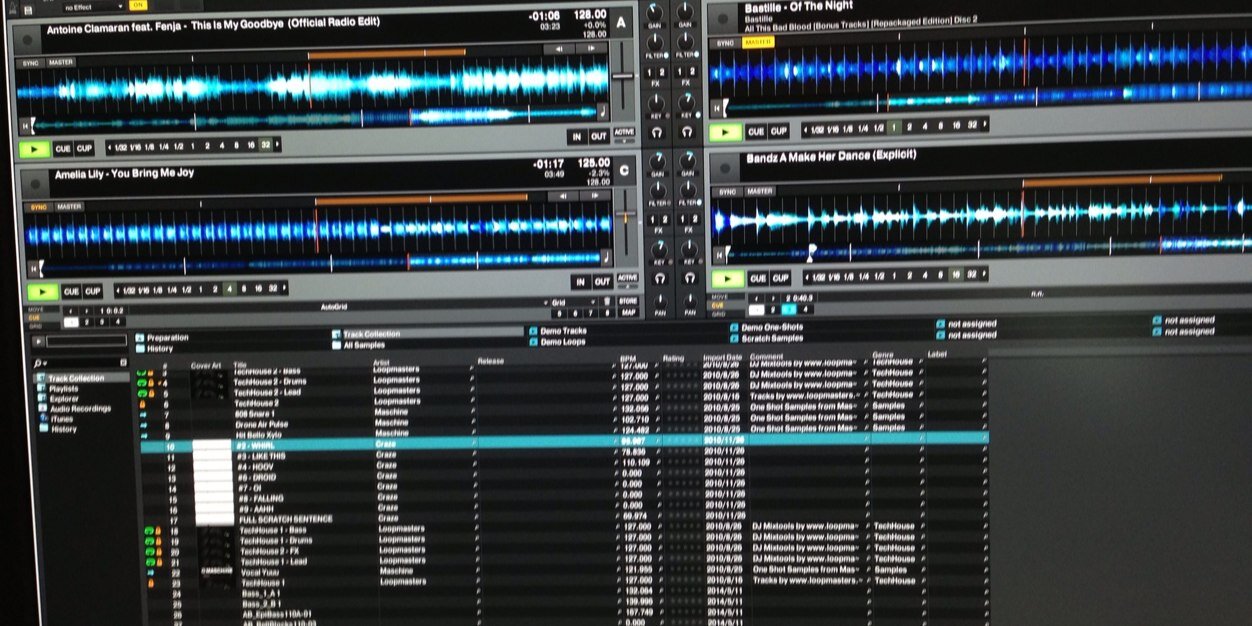Skip to track start on deck A
This screenshot has height=626, width=1252.
click(24, 126)
